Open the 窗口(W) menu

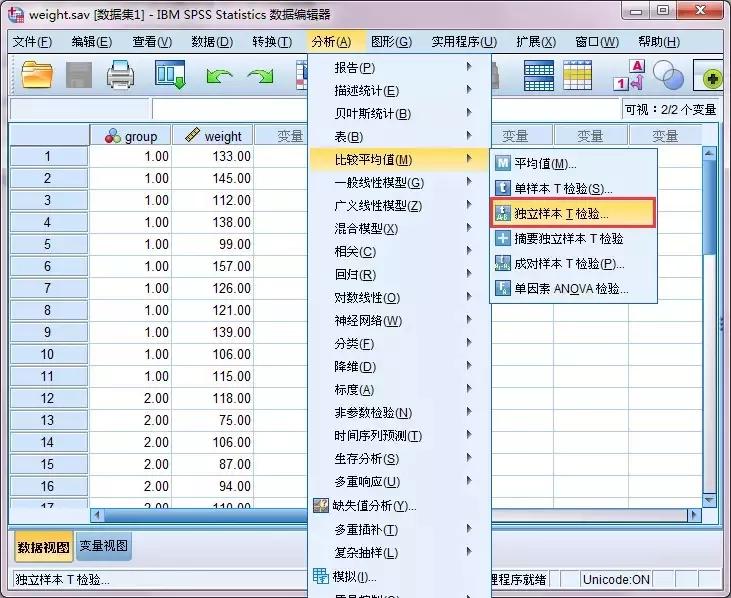click(597, 42)
